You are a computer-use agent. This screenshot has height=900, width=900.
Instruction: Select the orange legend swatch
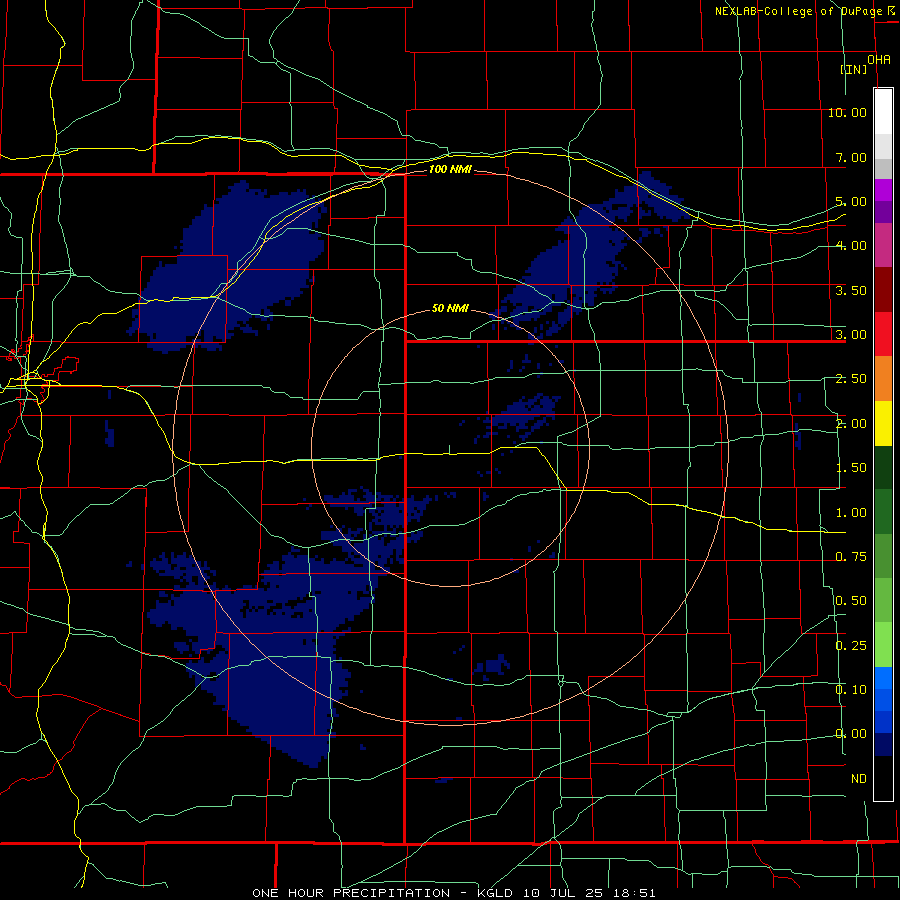click(883, 379)
